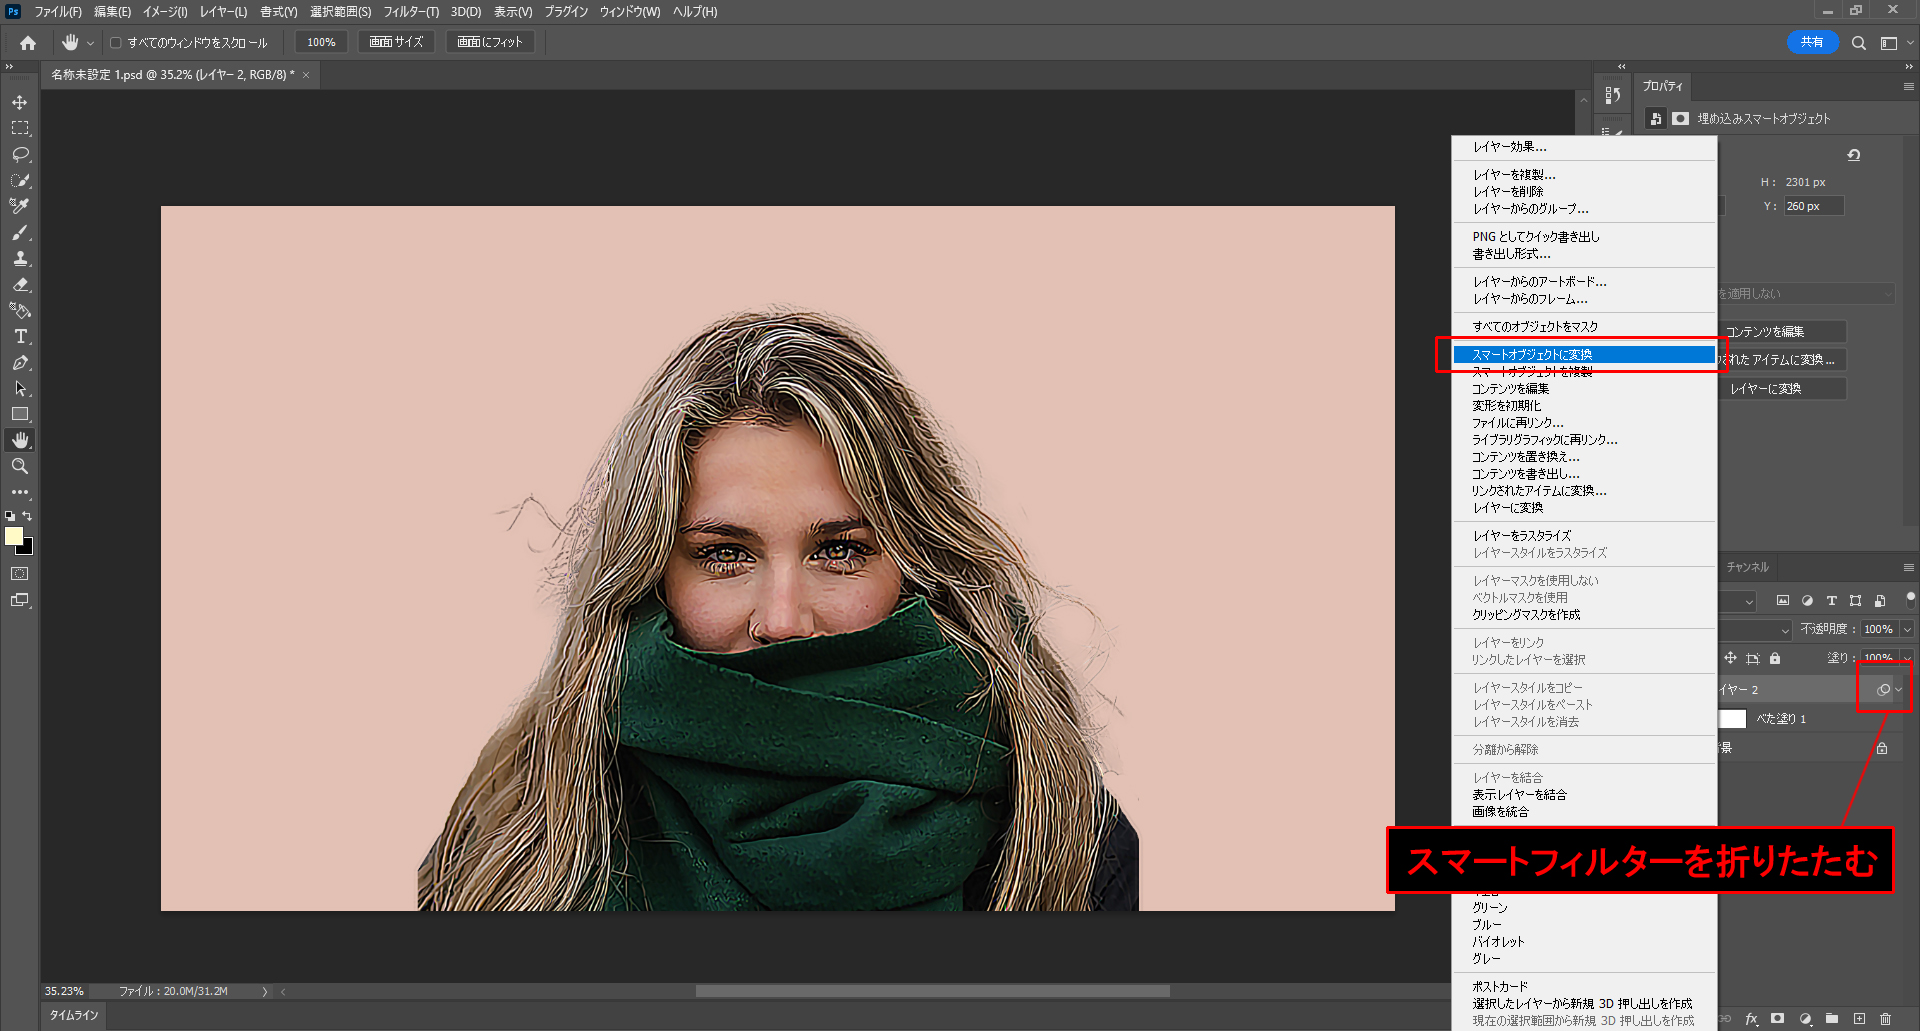Screen dimensions: 1920x1031
Task: Toggle lock all on selected layer
Action: coord(1775,658)
